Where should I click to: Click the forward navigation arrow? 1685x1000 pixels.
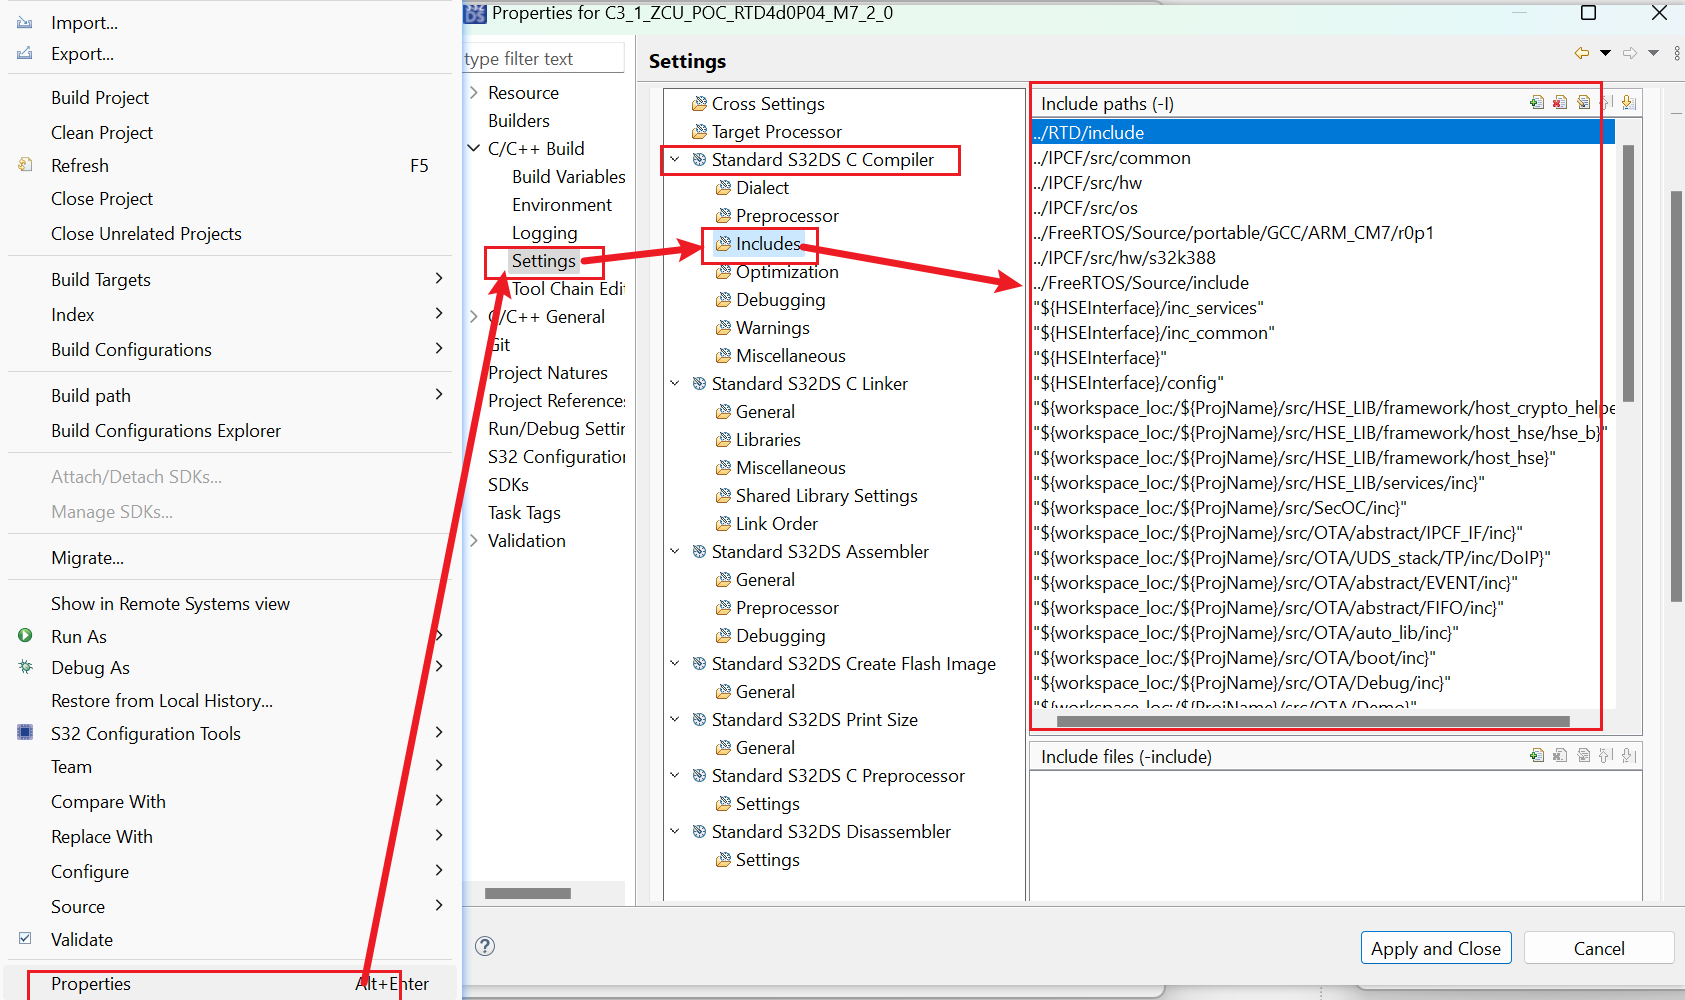(1629, 52)
